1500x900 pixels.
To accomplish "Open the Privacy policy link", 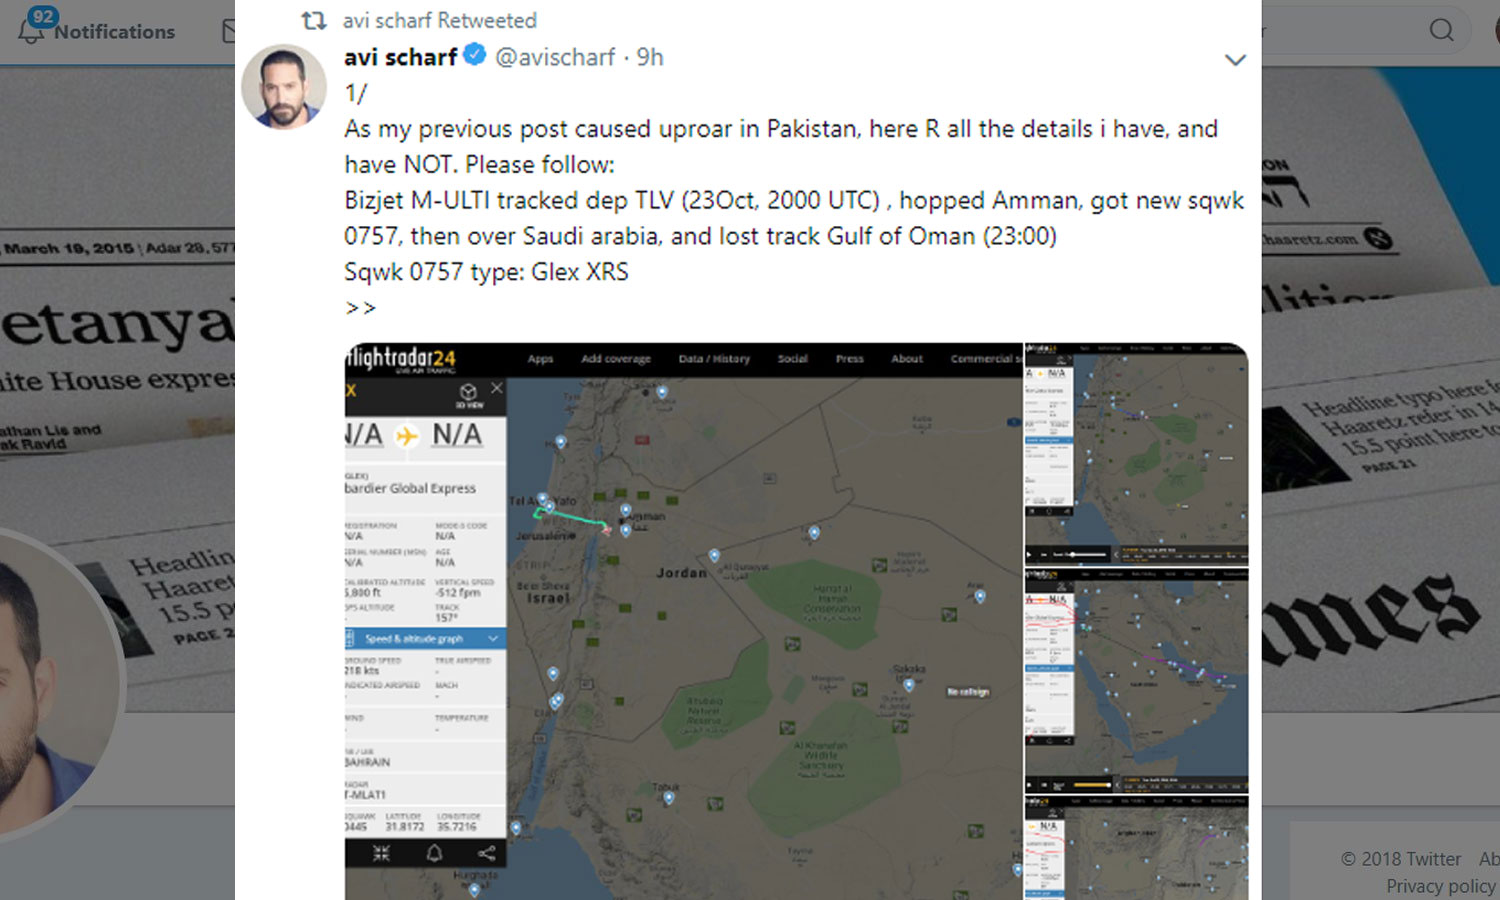I will 1441,886.
